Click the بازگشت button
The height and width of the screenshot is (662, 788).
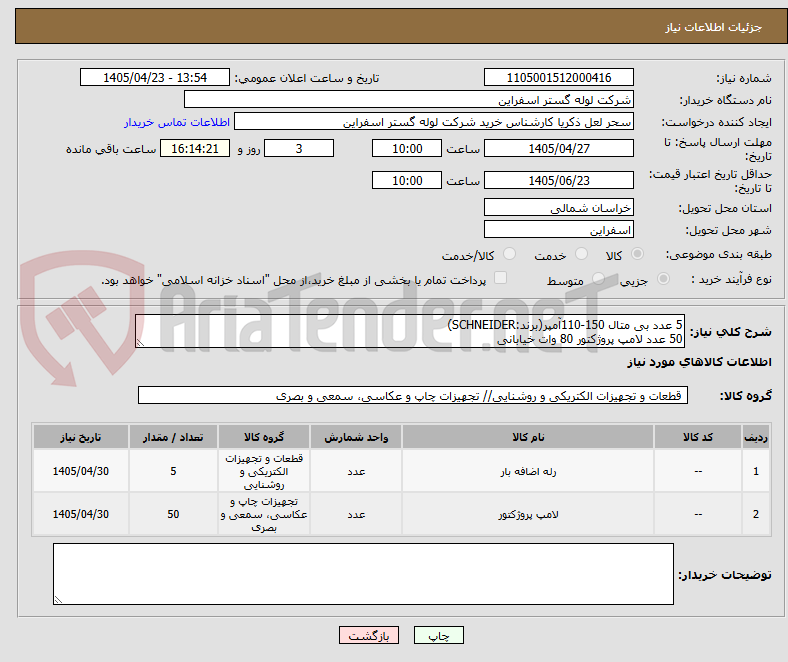[x=369, y=635]
